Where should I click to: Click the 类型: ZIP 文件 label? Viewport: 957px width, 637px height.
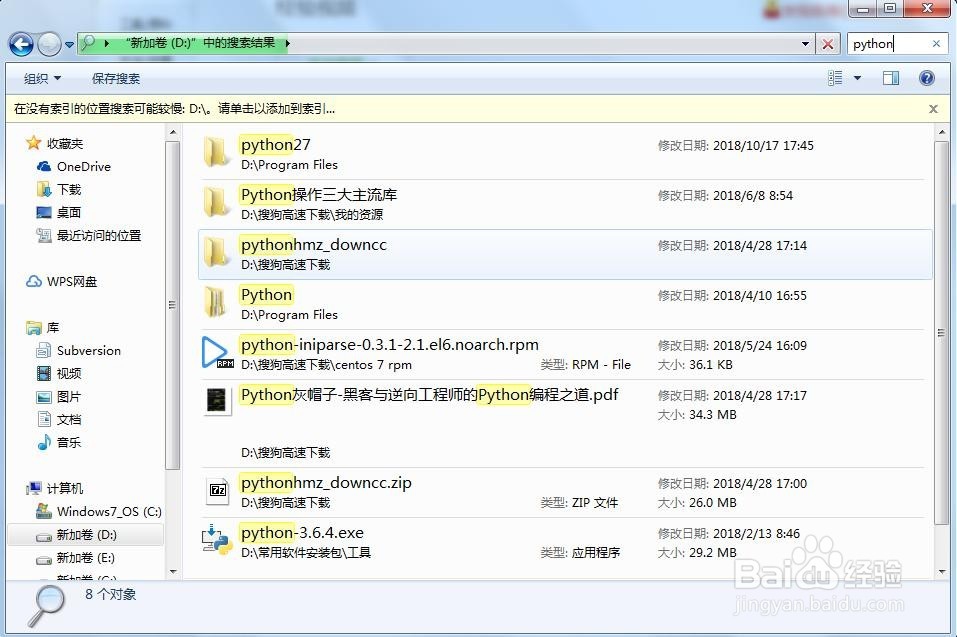[x=579, y=503]
